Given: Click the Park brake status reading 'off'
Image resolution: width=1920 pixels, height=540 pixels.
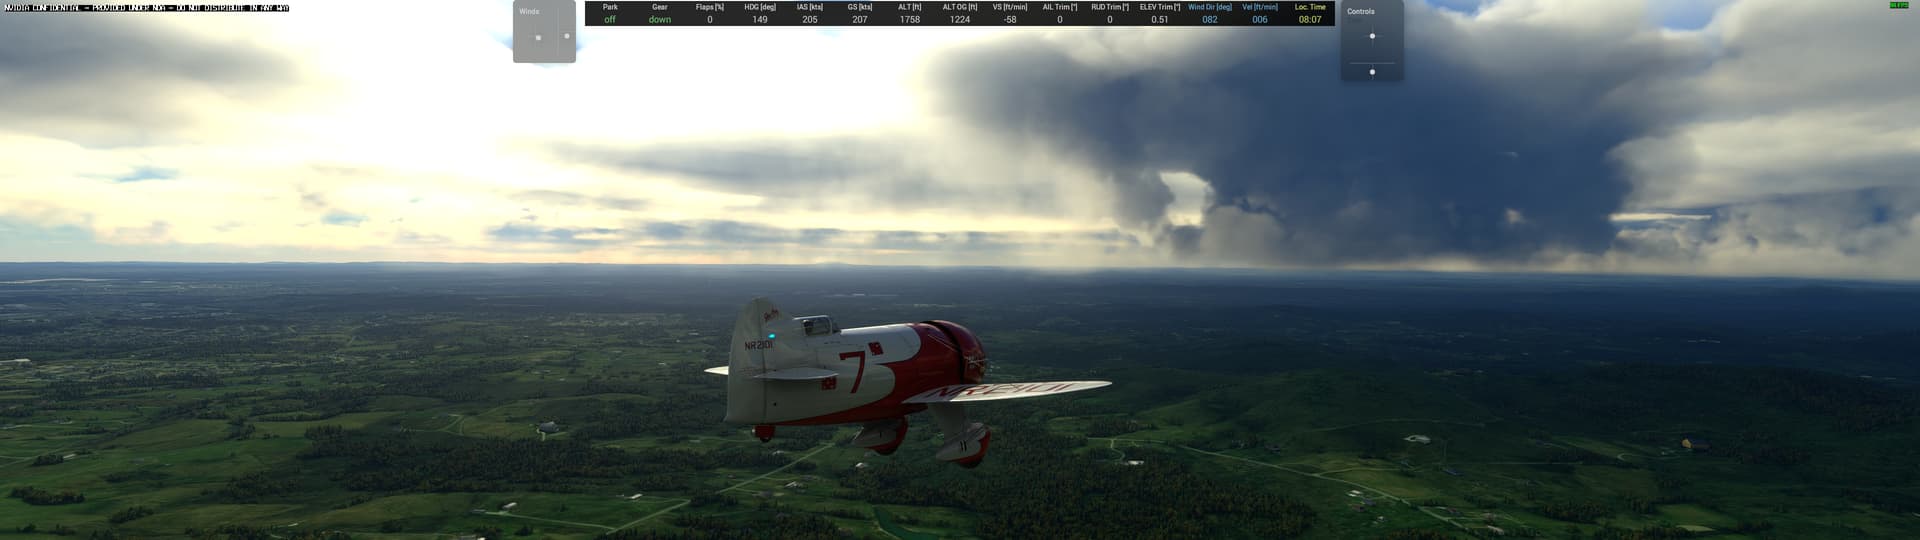Looking at the screenshot, I should 610,19.
